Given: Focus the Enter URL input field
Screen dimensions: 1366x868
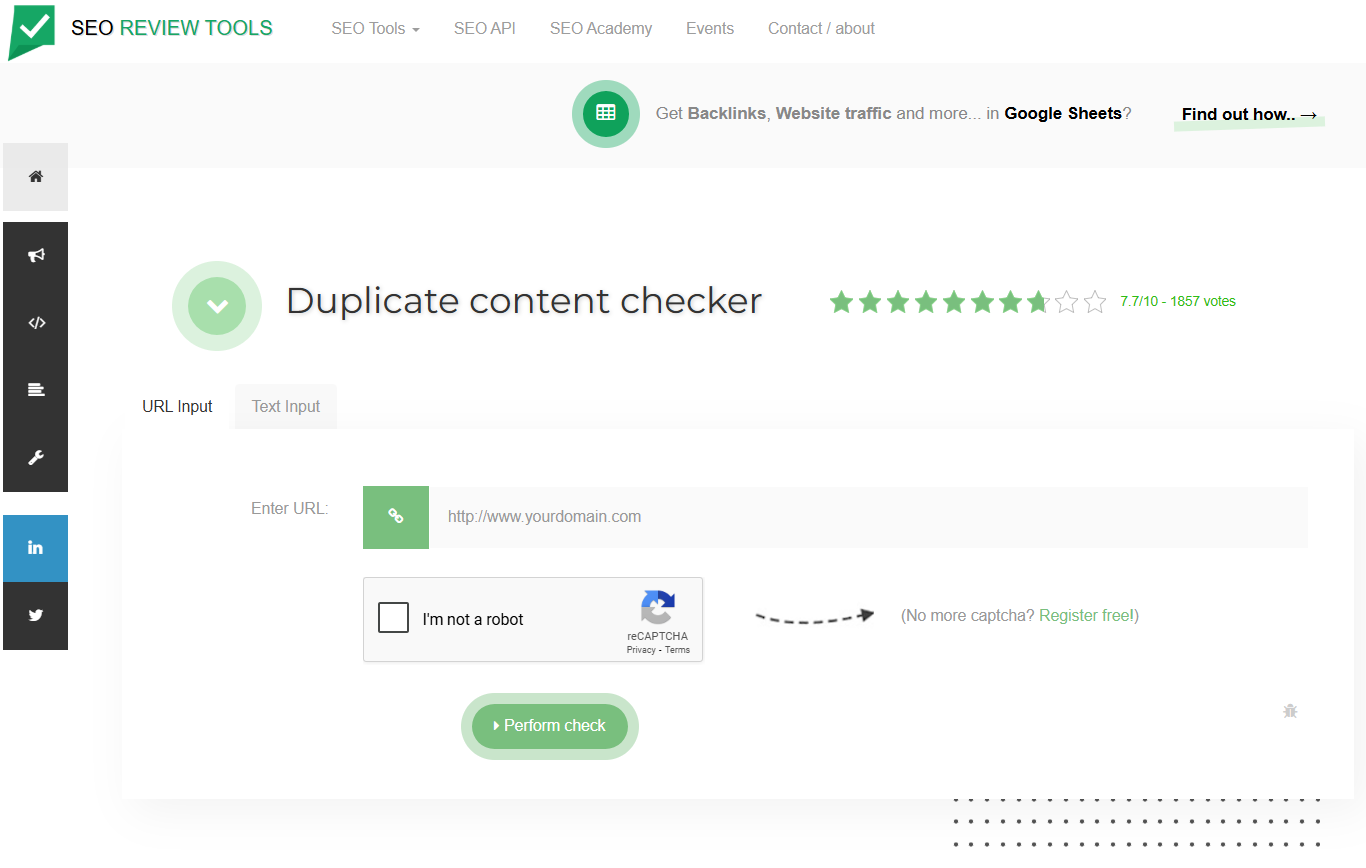Looking at the screenshot, I should (868, 517).
